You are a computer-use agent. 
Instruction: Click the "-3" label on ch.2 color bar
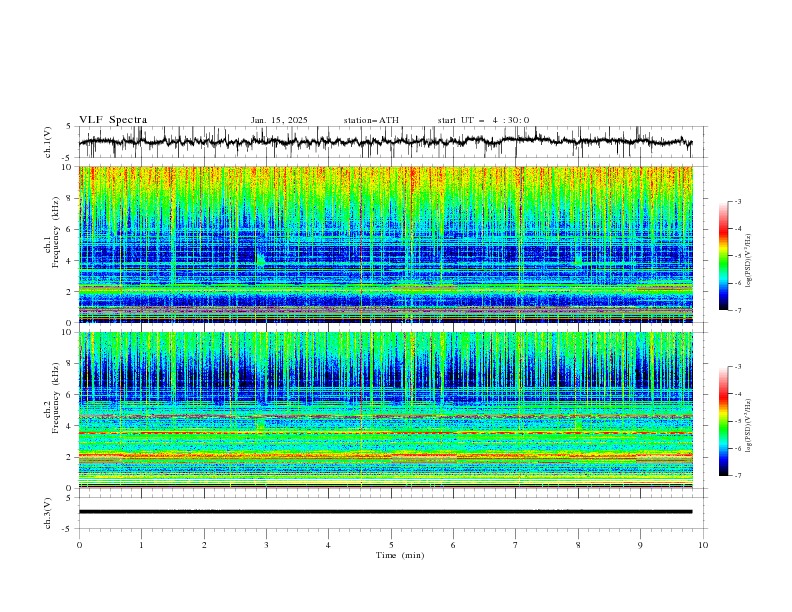tap(738, 367)
